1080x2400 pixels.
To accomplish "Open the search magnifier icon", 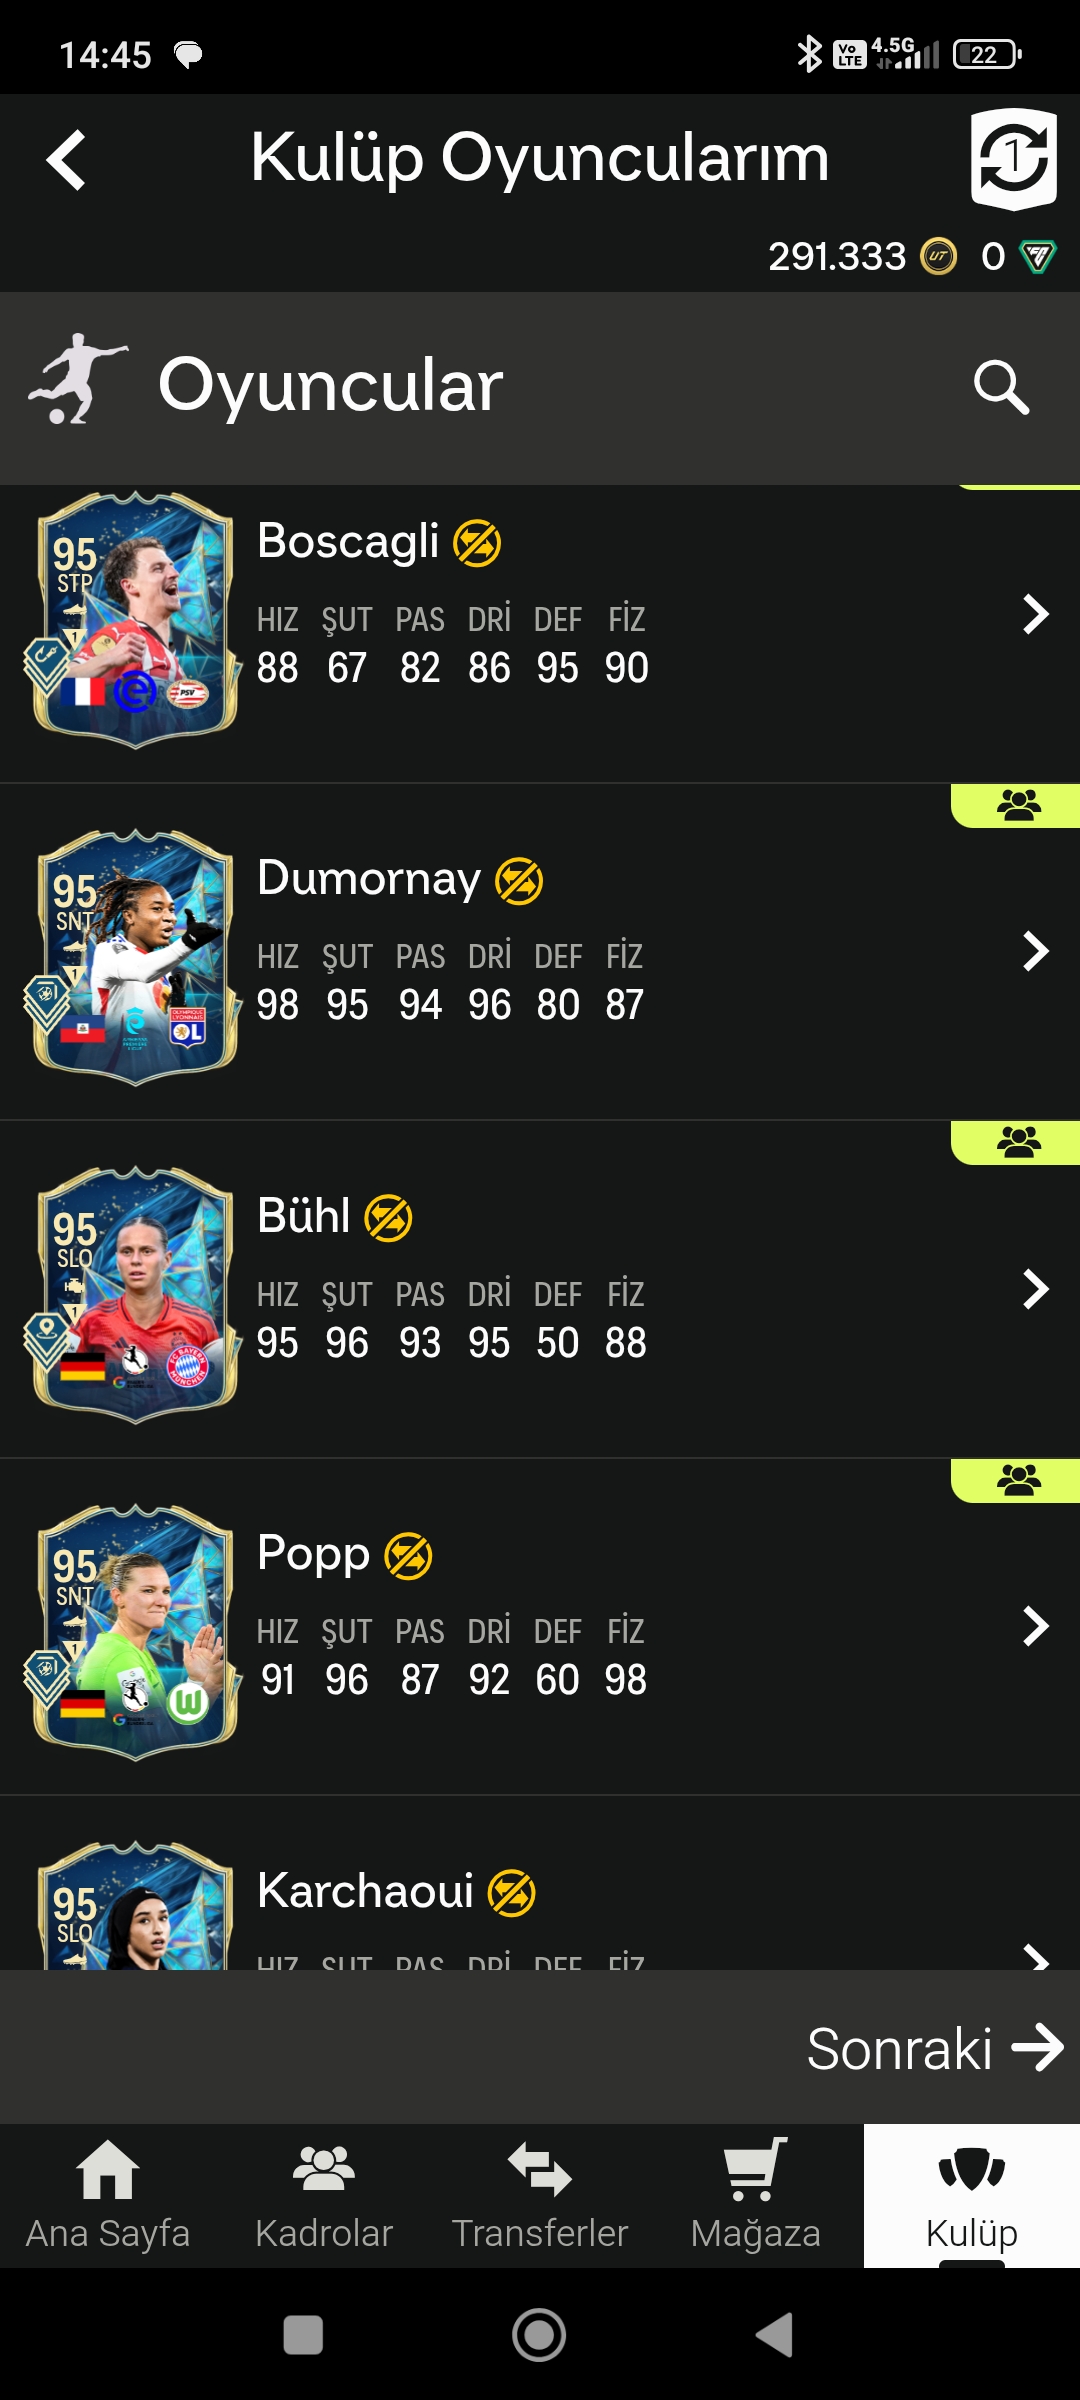I will tap(1001, 387).
